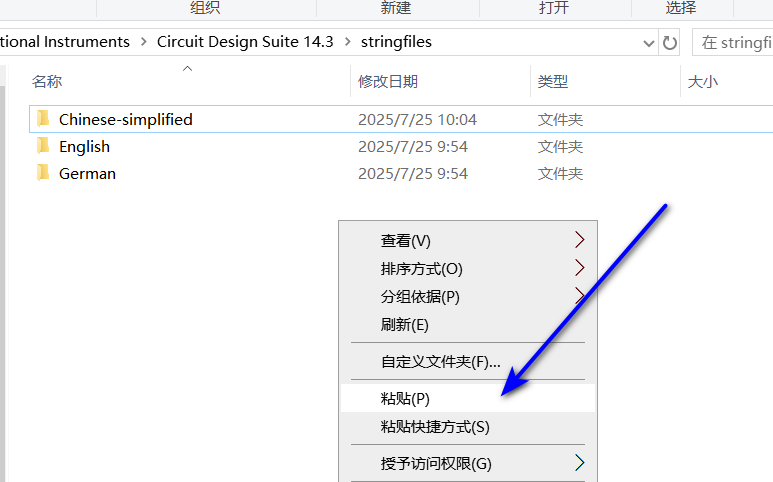Click the Chinese-simplified folder icon
This screenshot has width=773, height=482.
42,119
